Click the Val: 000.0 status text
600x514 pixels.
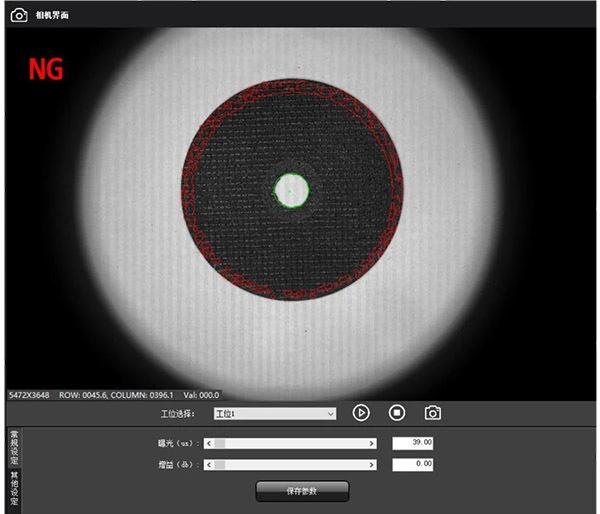(x=201, y=395)
